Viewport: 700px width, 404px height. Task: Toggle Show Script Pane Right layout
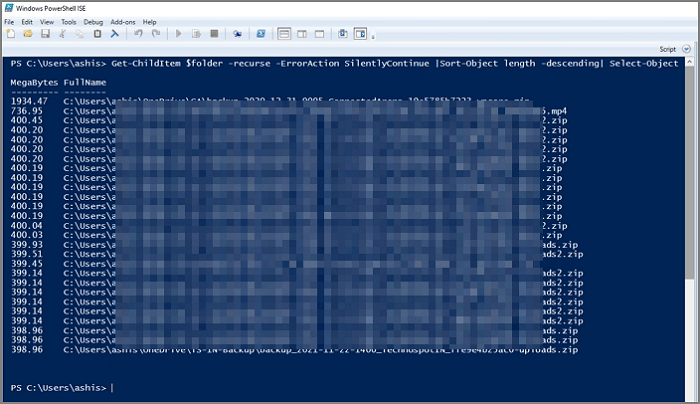click(x=302, y=33)
